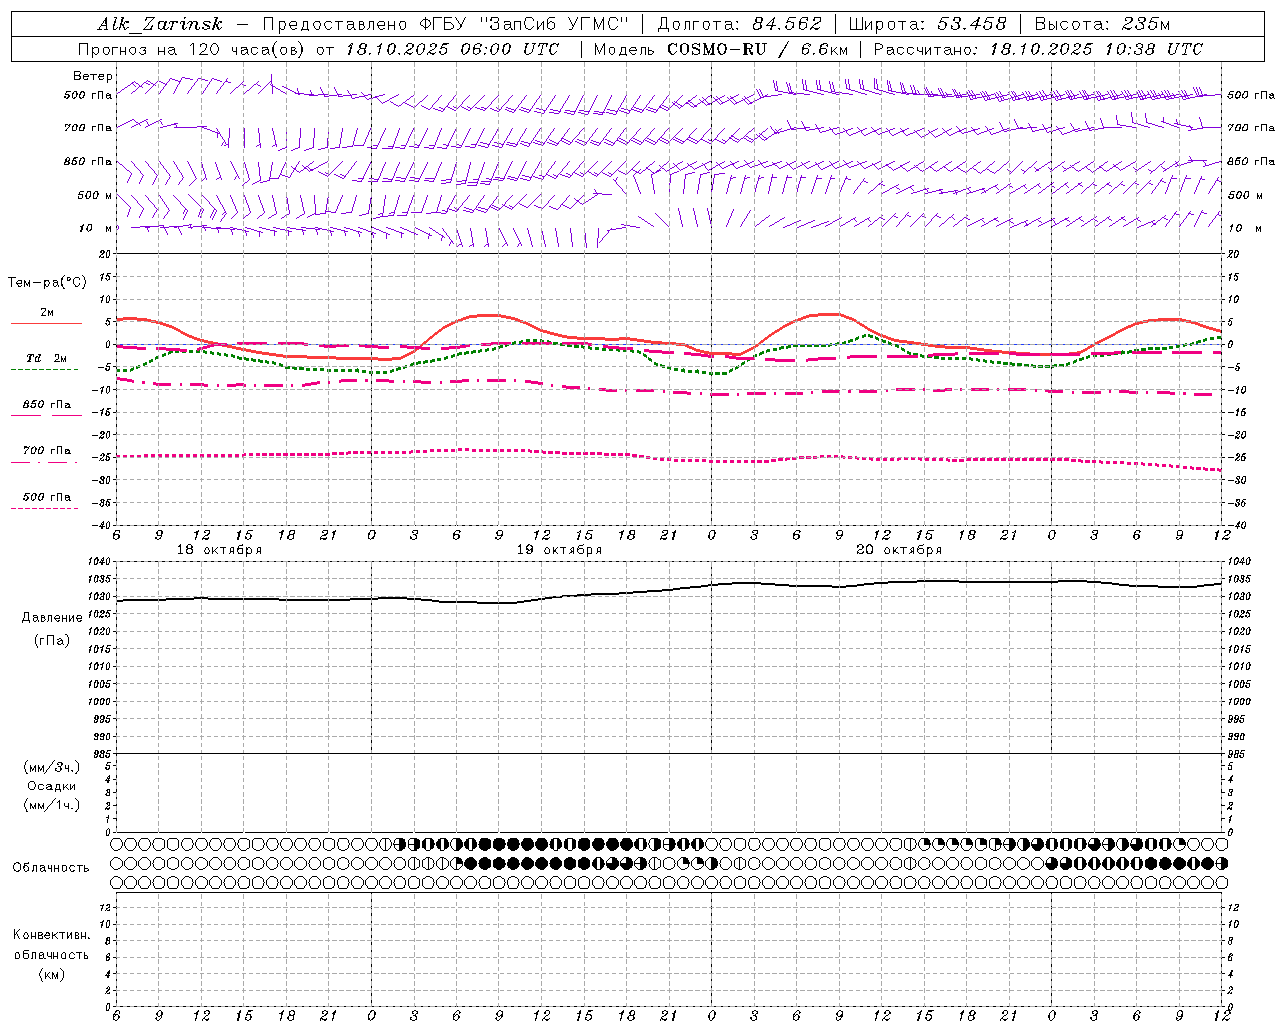Click the "Широта: 53.458" header value
The image size is (1280, 1024).
pyautogui.click(x=927, y=24)
